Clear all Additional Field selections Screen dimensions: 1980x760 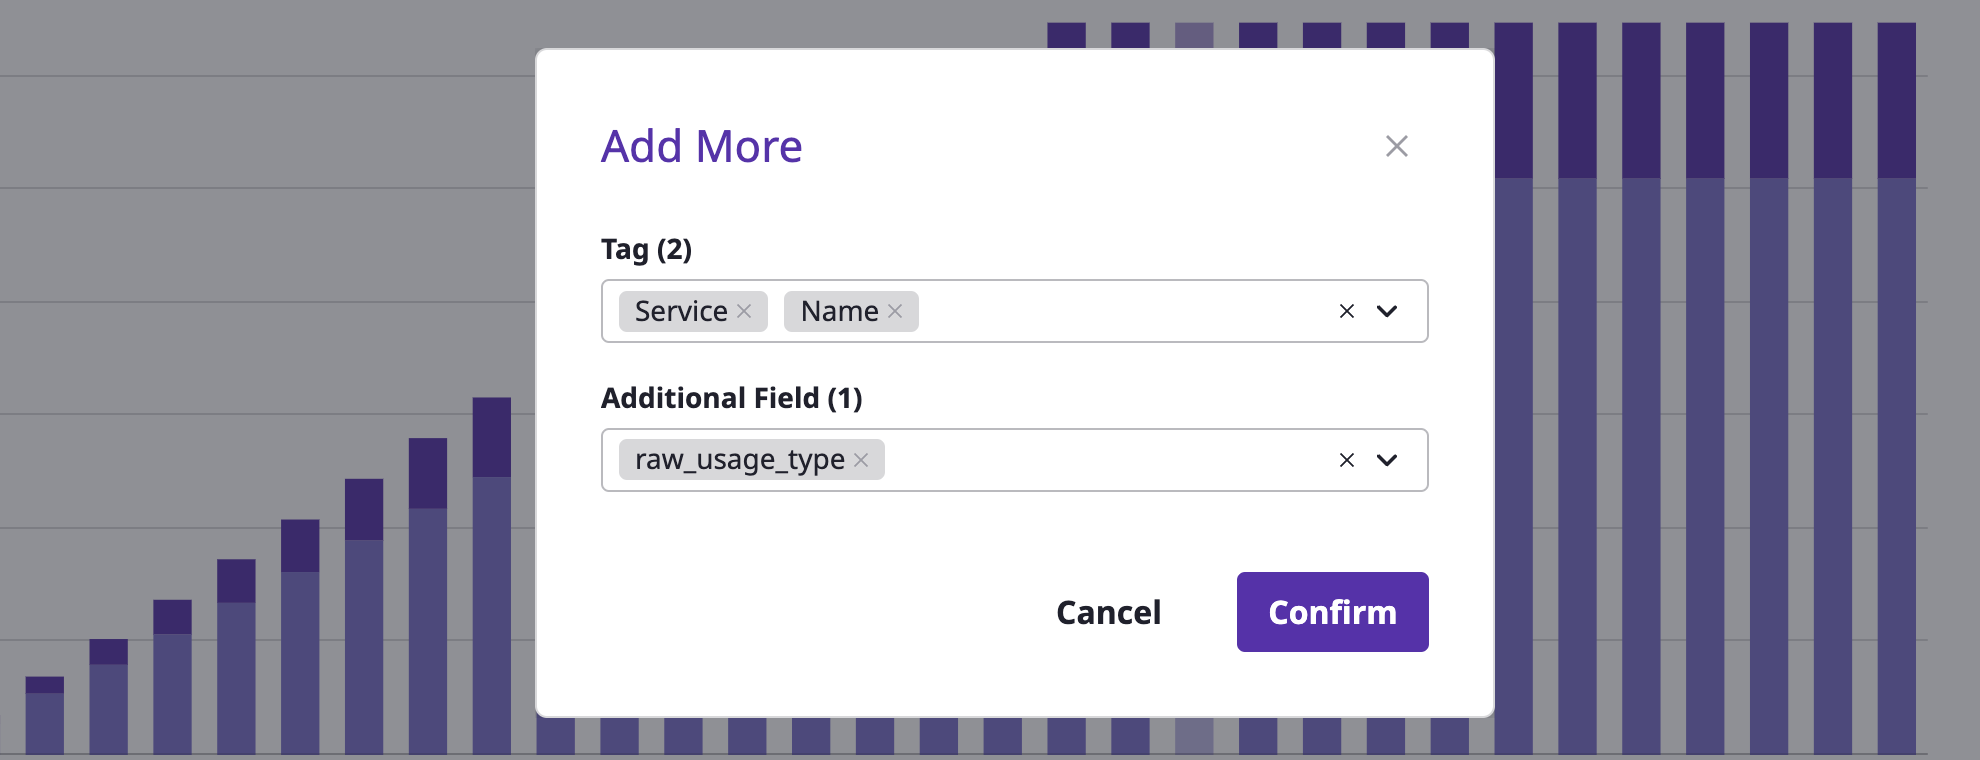click(1347, 460)
